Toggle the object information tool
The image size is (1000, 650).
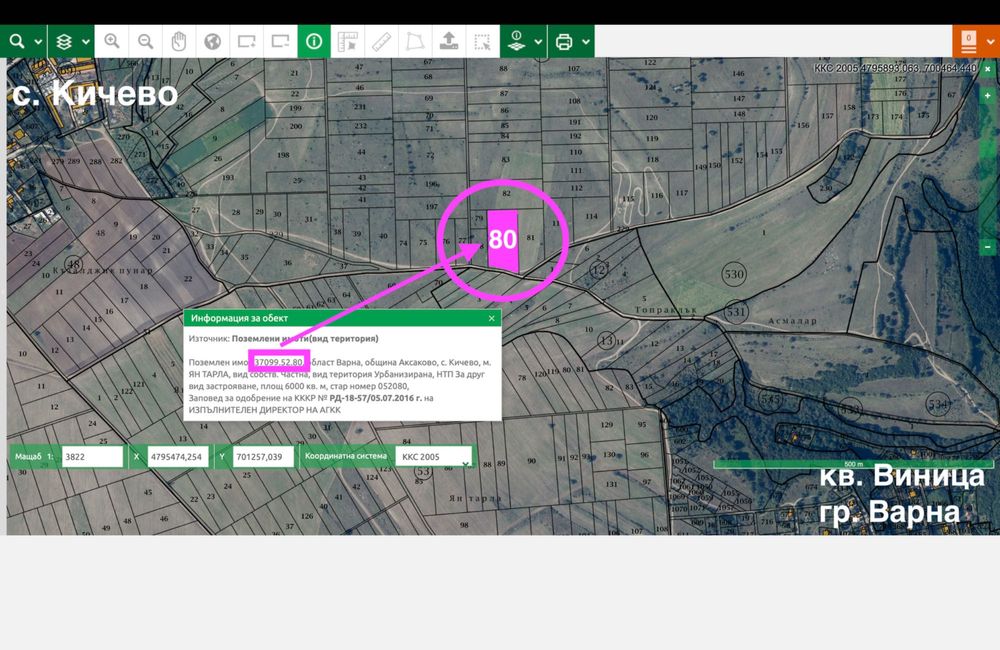[314, 42]
